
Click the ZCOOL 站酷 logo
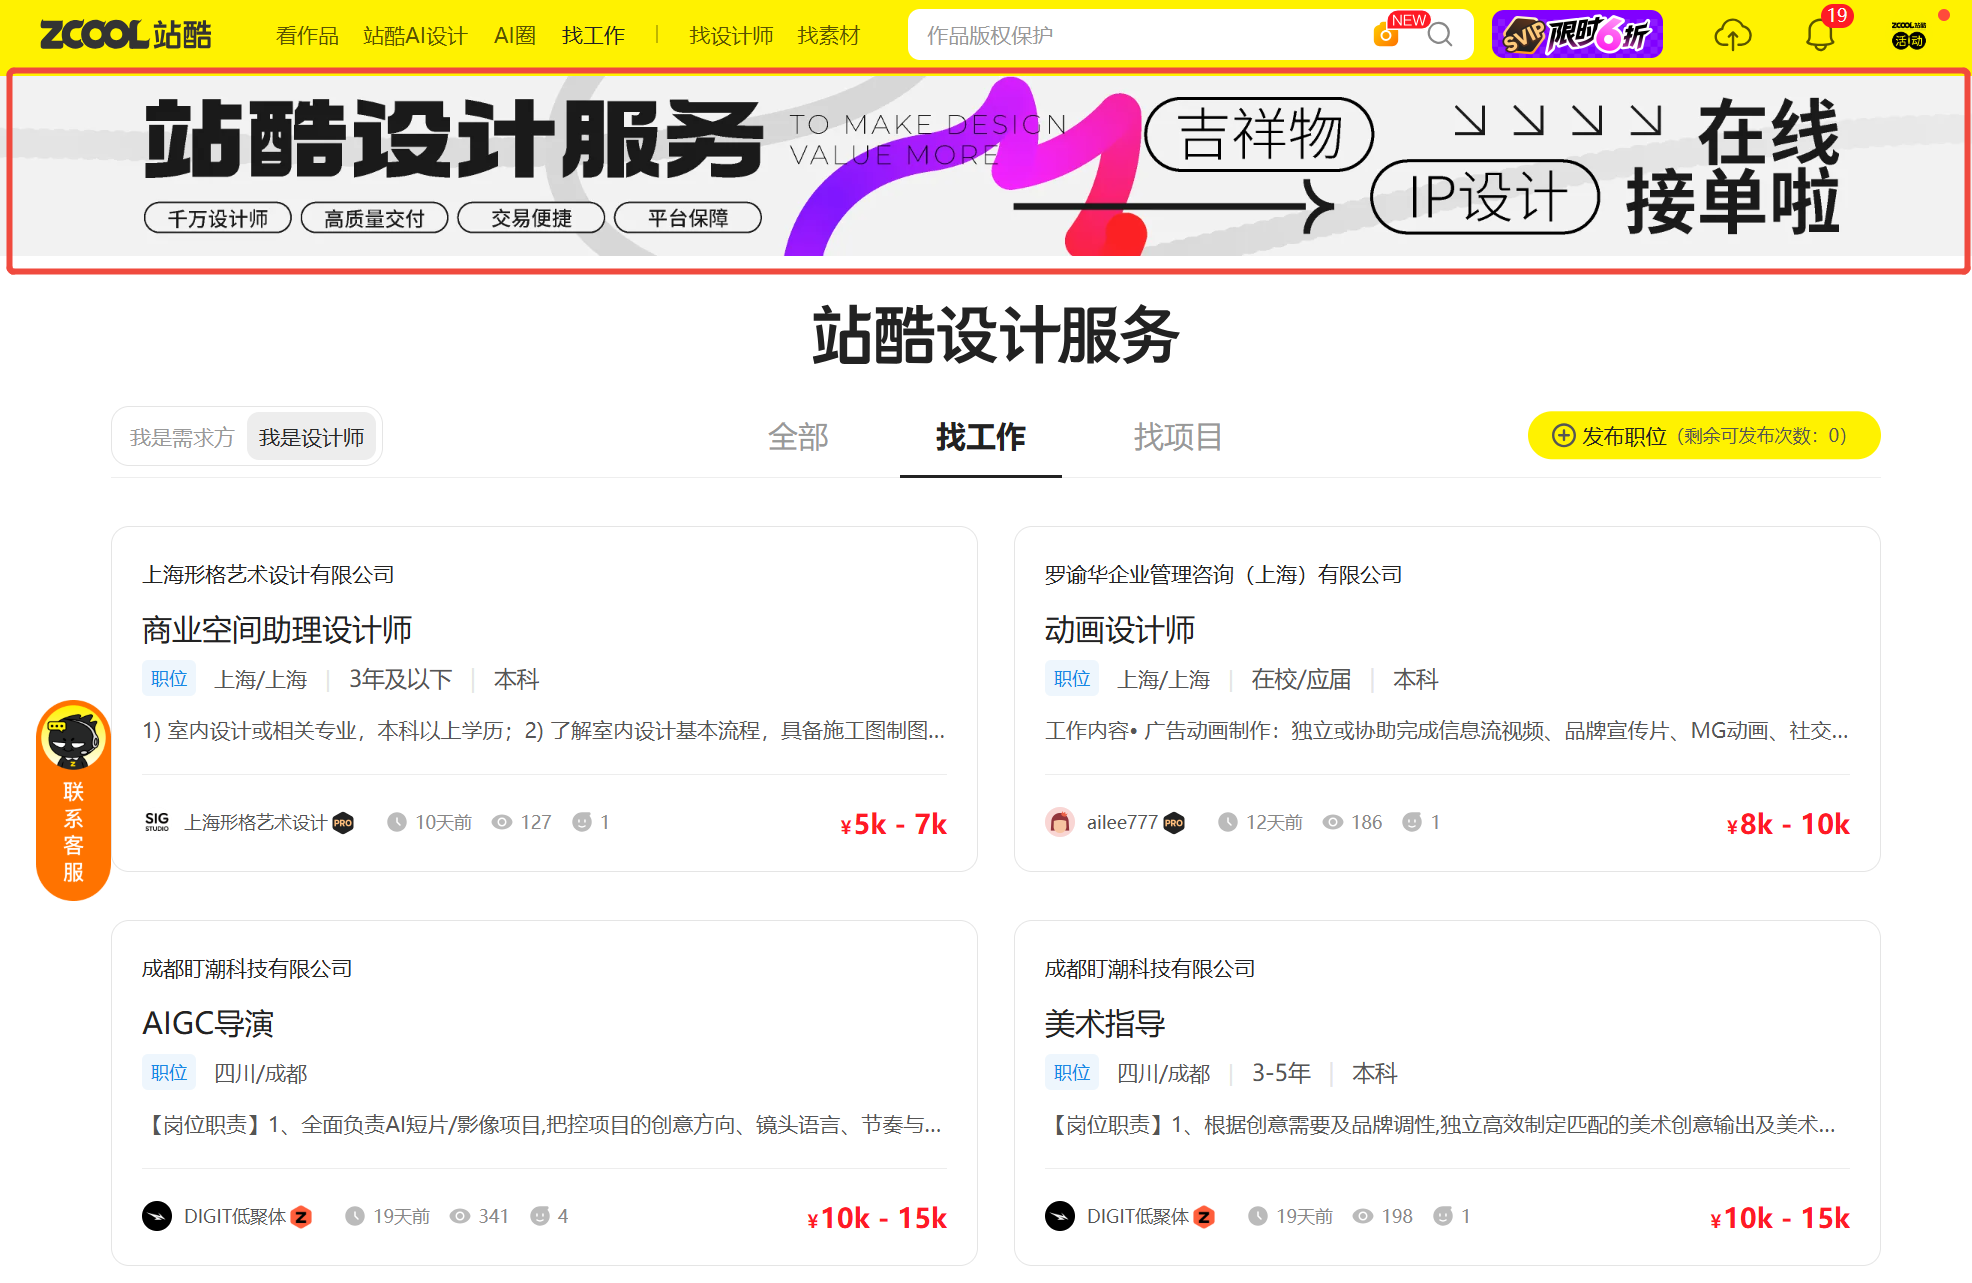pyautogui.click(x=126, y=35)
